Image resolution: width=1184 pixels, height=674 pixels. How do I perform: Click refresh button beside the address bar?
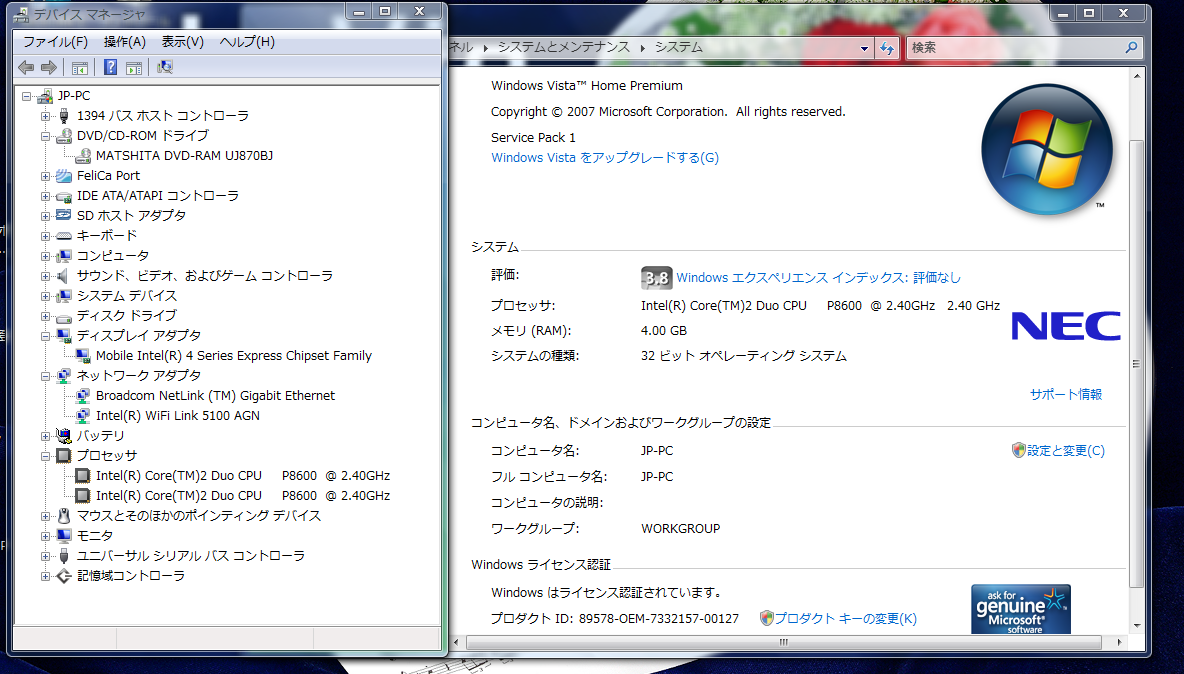[887, 48]
